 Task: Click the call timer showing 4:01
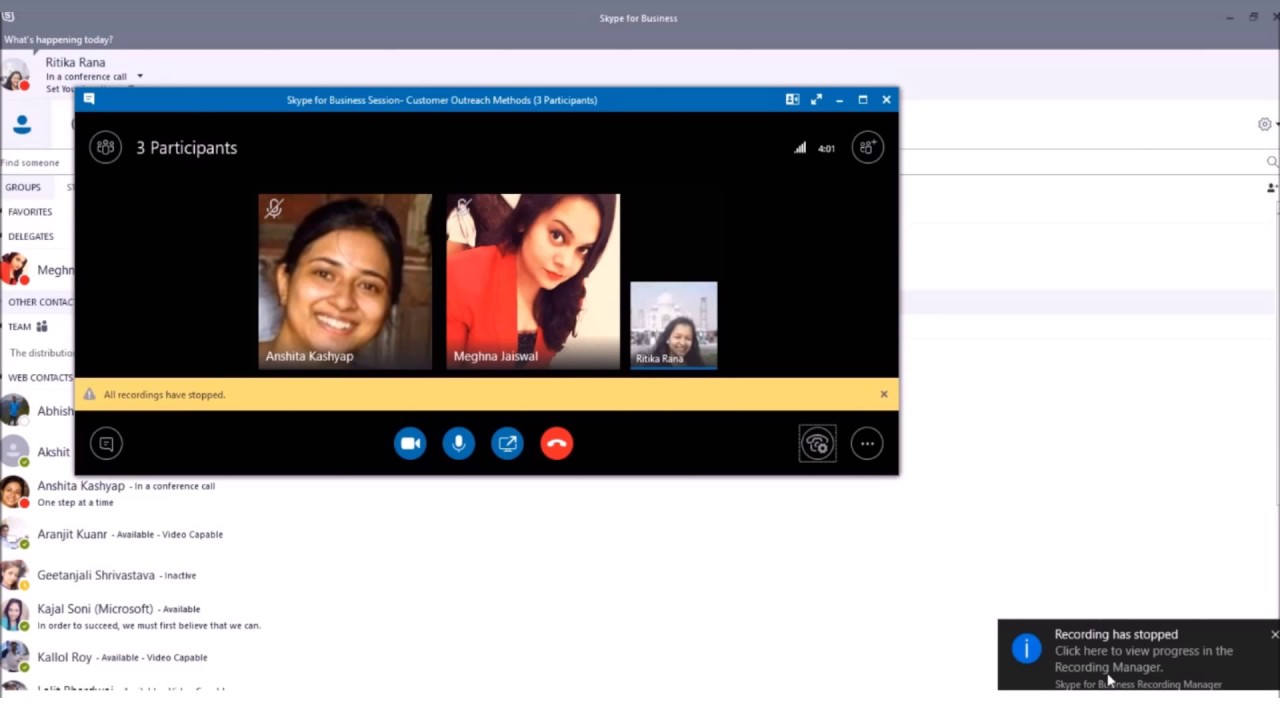tap(826, 148)
